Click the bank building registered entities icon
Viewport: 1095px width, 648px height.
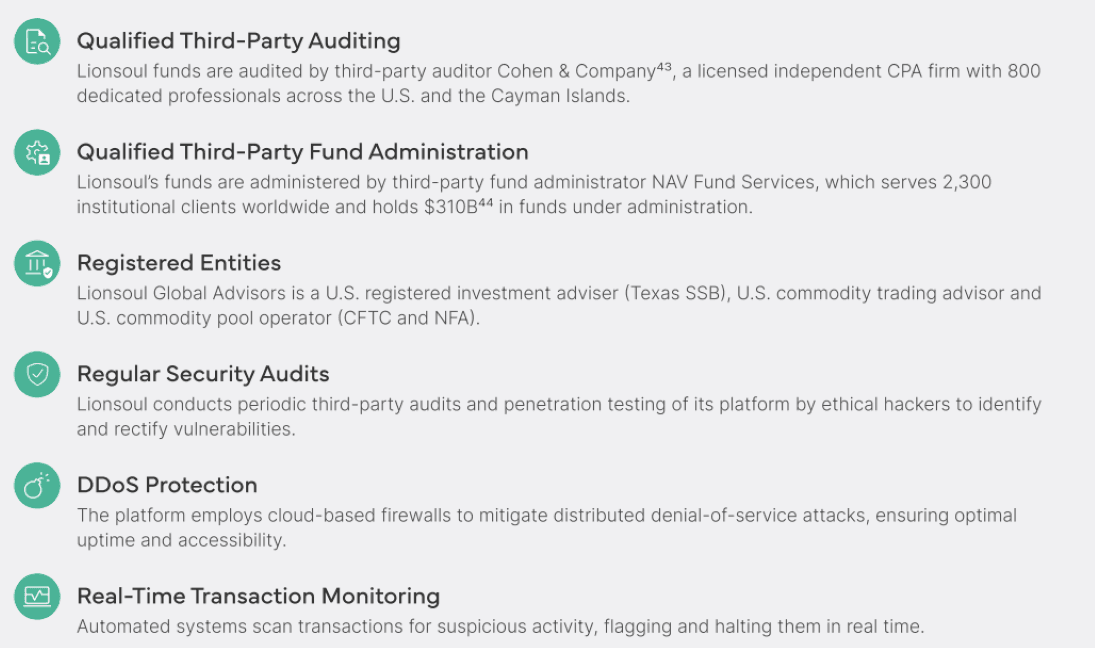coord(37,263)
